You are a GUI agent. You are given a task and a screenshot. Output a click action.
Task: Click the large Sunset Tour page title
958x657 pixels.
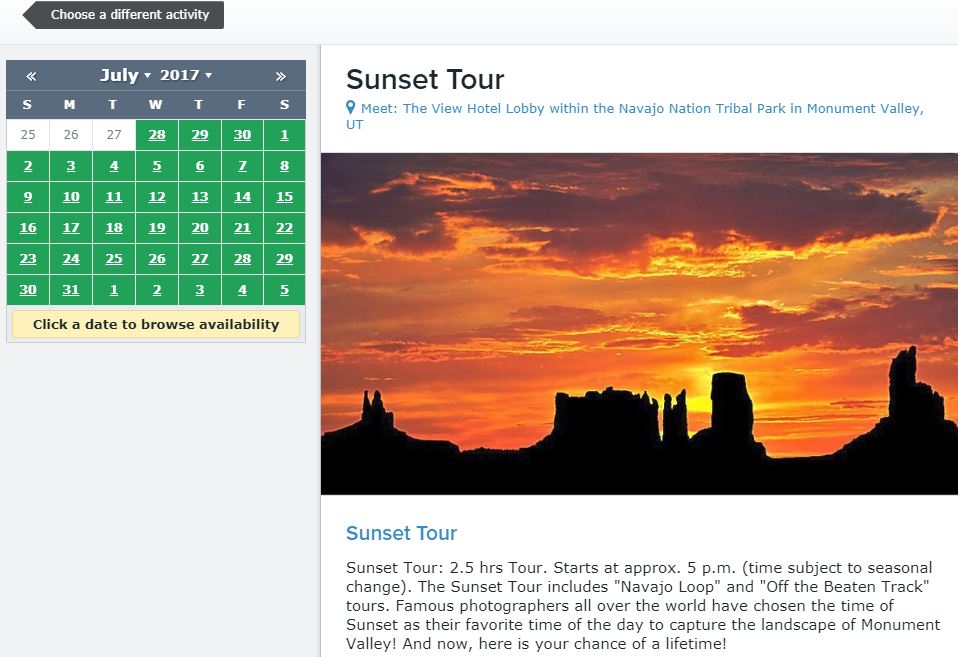425,79
